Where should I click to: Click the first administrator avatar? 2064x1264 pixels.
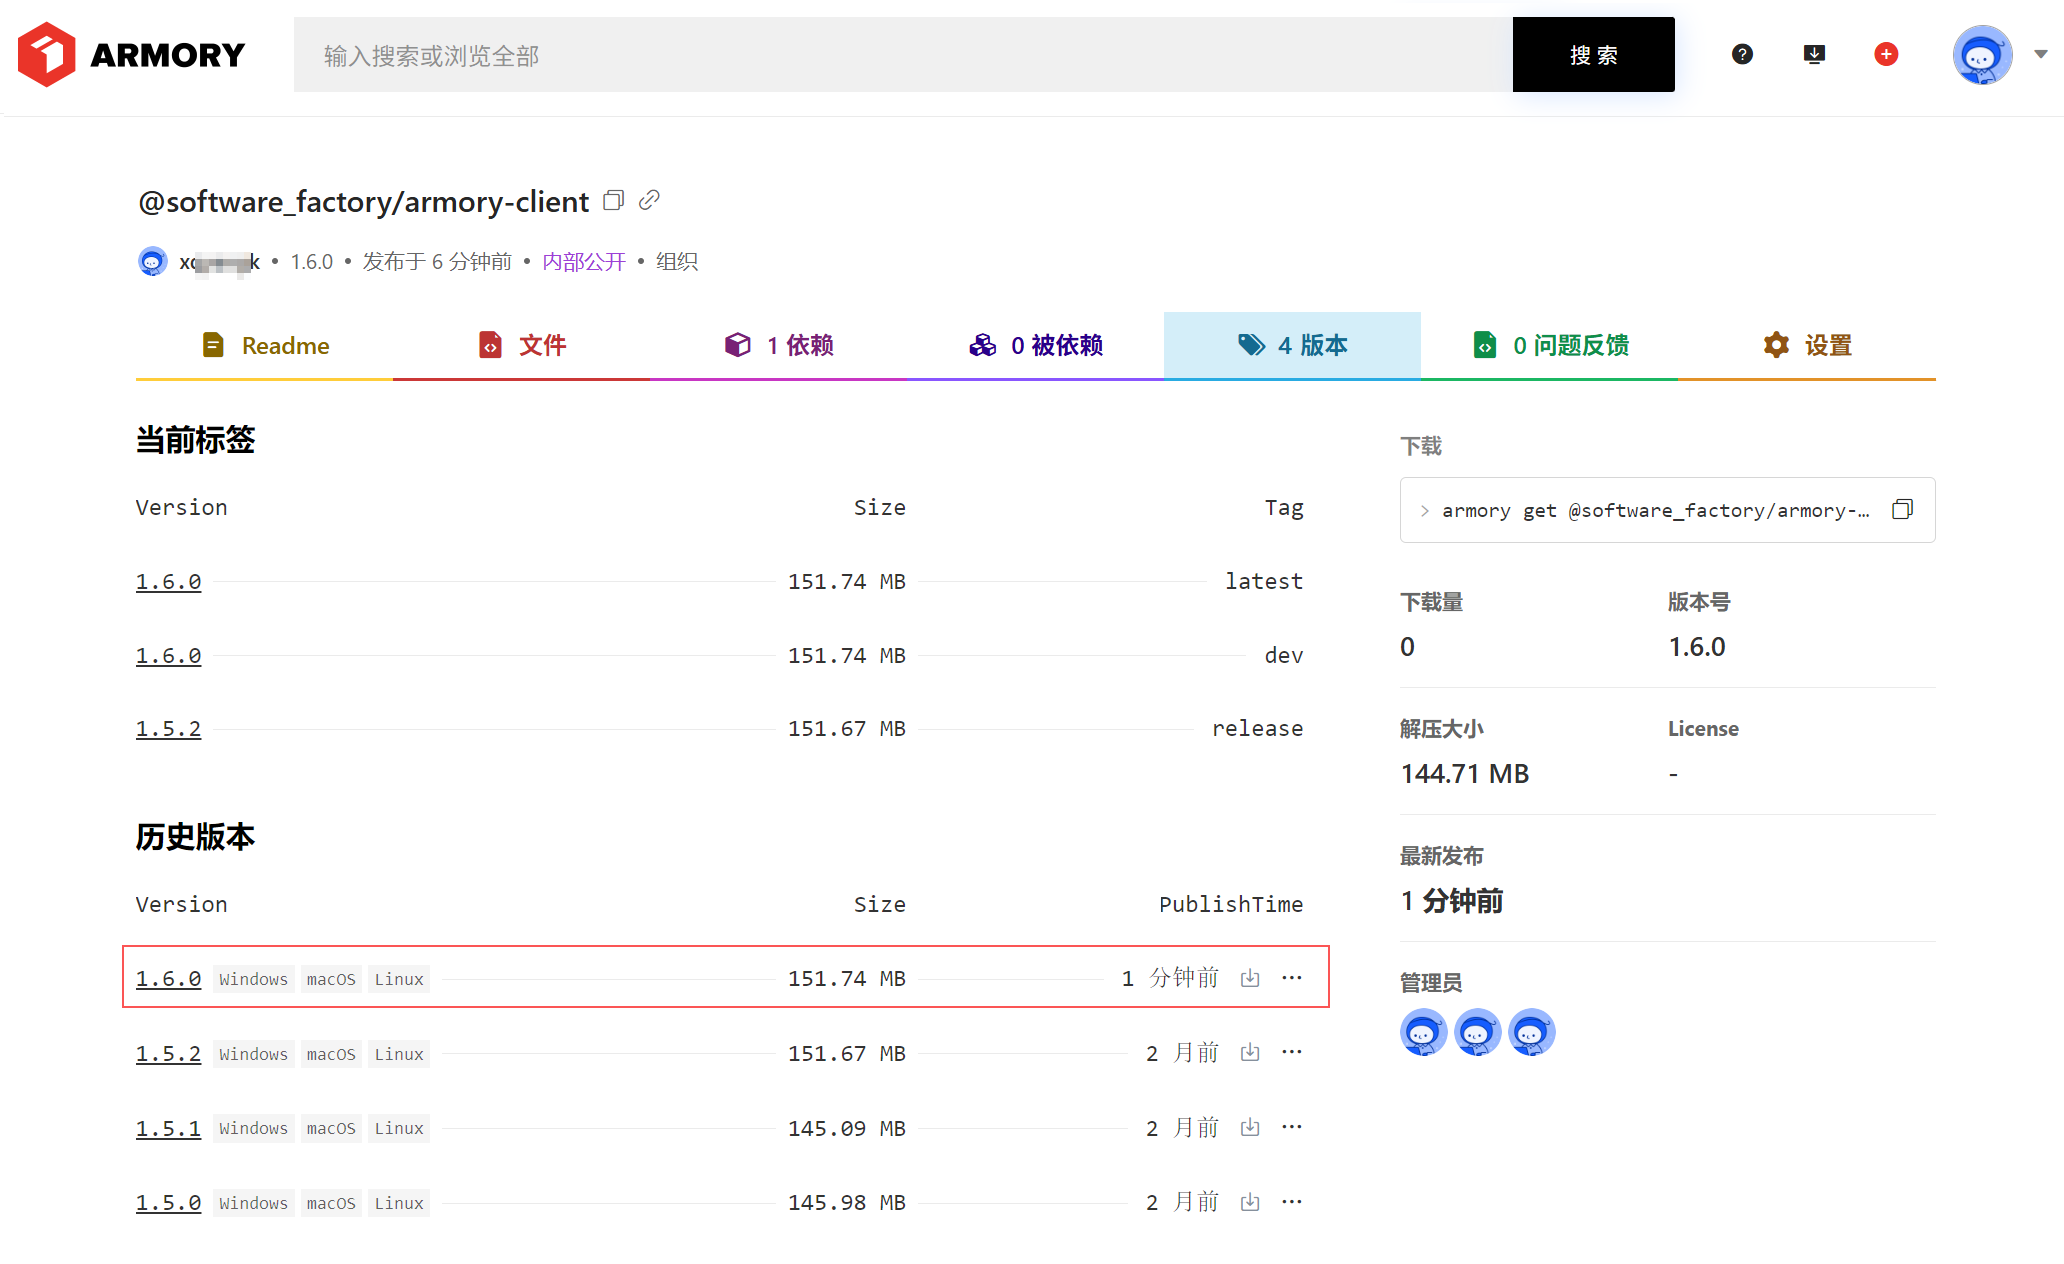tap(1423, 1032)
